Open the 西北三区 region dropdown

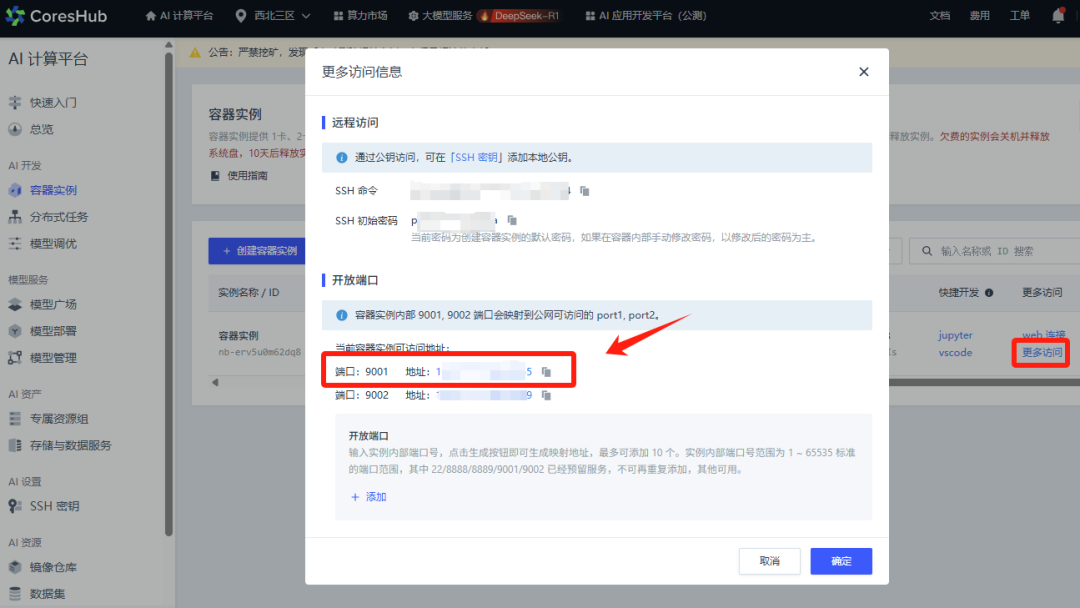click(x=273, y=15)
